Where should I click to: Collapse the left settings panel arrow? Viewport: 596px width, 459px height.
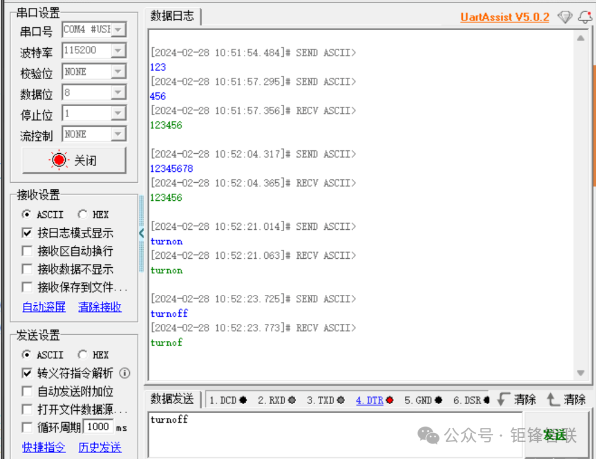[x=141, y=233]
